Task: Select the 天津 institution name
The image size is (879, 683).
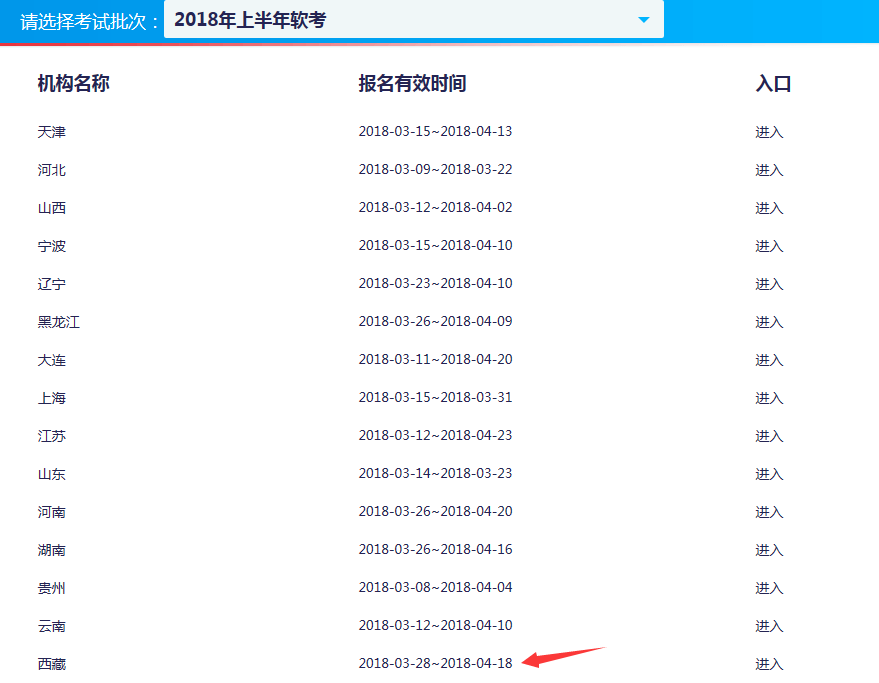Action: [x=51, y=131]
